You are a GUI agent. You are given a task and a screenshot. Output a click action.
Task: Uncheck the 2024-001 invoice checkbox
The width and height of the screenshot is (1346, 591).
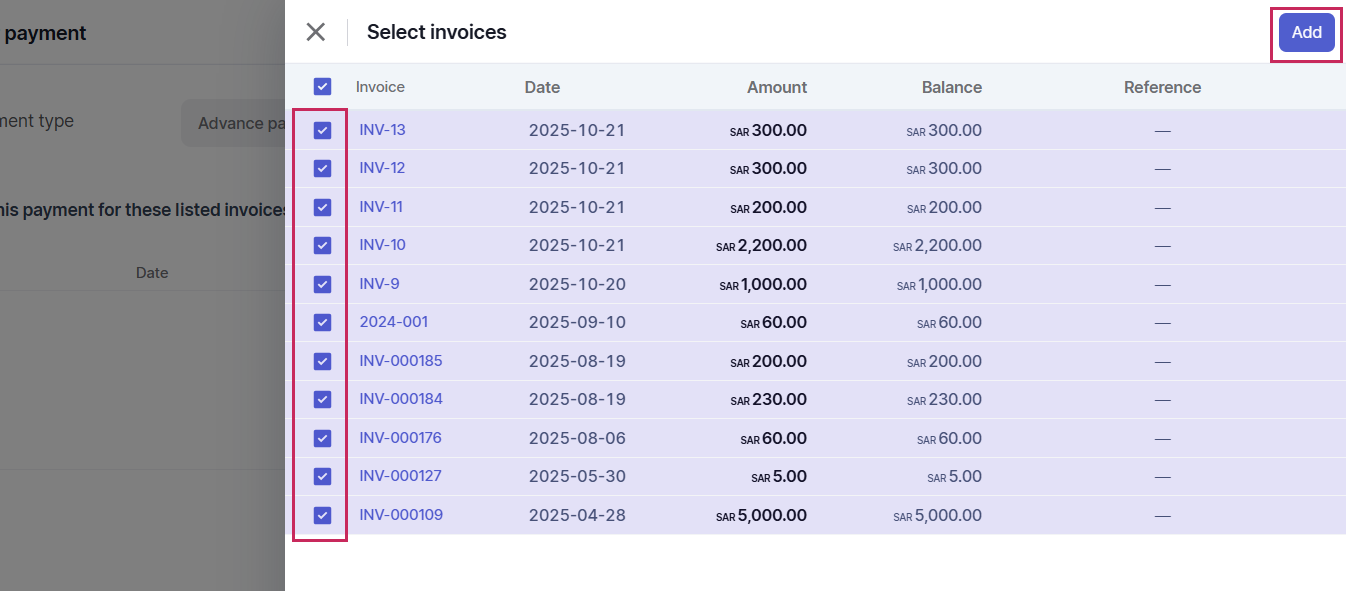point(322,322)
